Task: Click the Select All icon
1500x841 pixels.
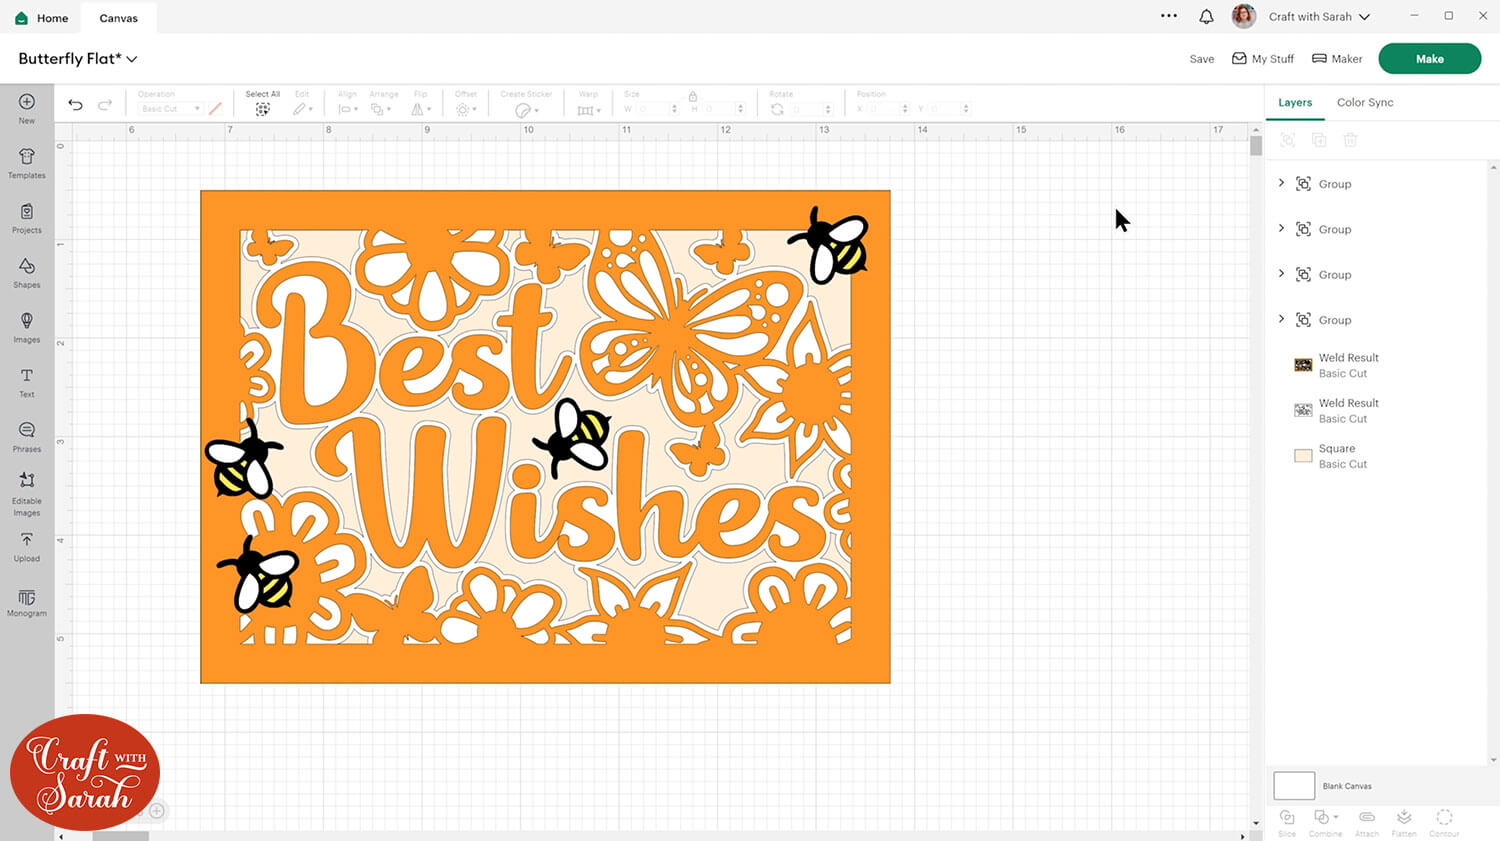Action: [x=262, y=109]
